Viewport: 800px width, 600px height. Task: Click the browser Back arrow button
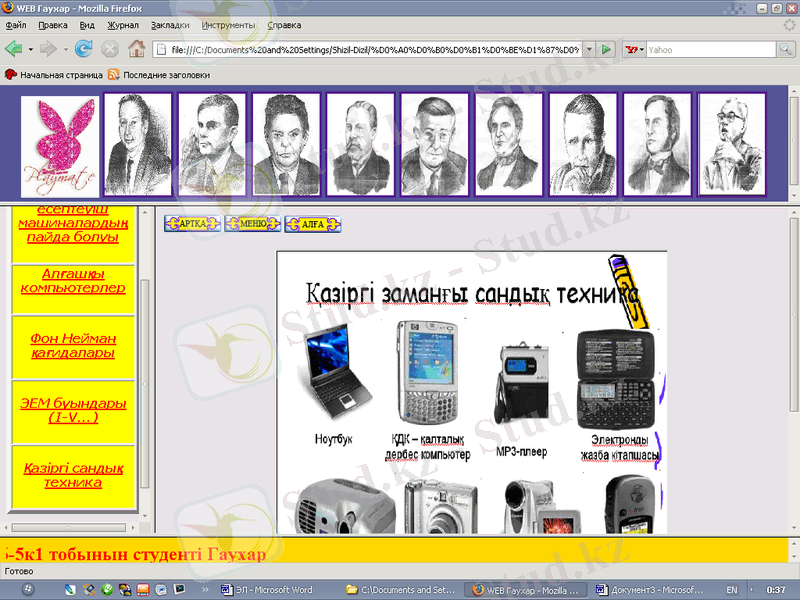13,48
